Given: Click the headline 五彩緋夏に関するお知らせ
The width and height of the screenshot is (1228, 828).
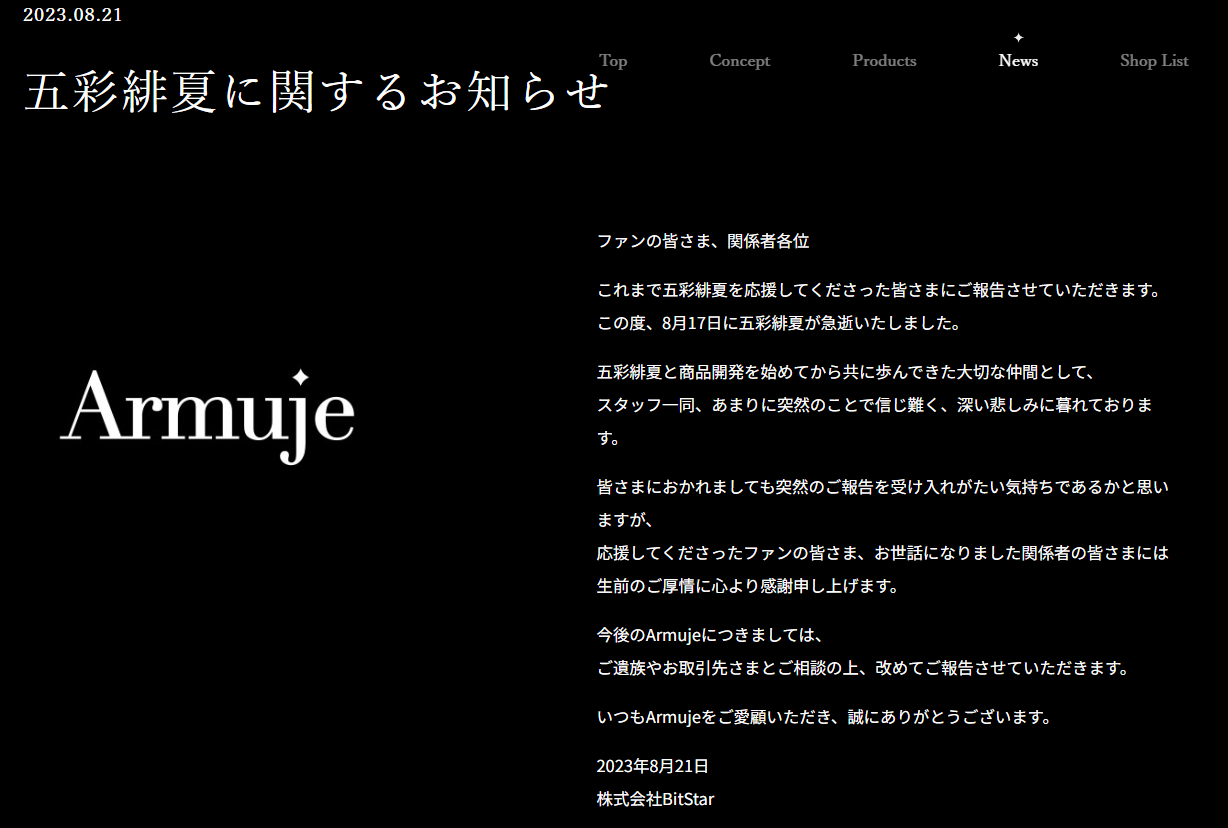Looking at the screenshot, I should coord(318,90).
